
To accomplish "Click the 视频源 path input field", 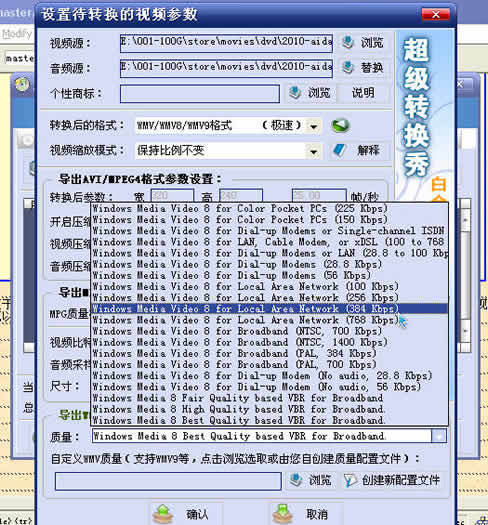I will tap(226, 43).
